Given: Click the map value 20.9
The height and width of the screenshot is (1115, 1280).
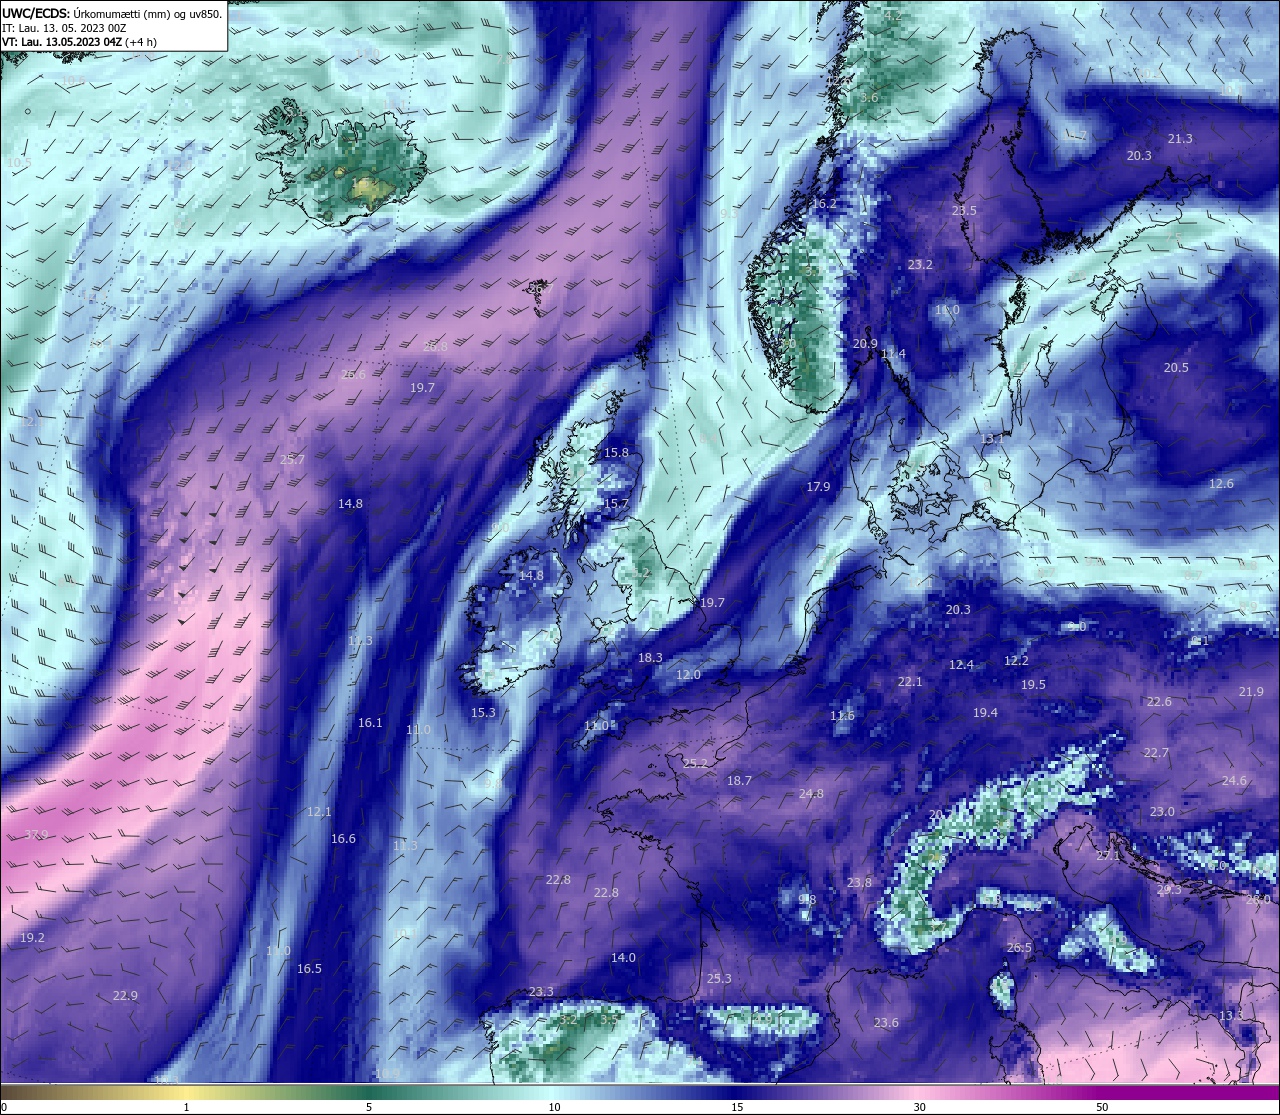Looking at the screenshot, I should coord(865,344).
